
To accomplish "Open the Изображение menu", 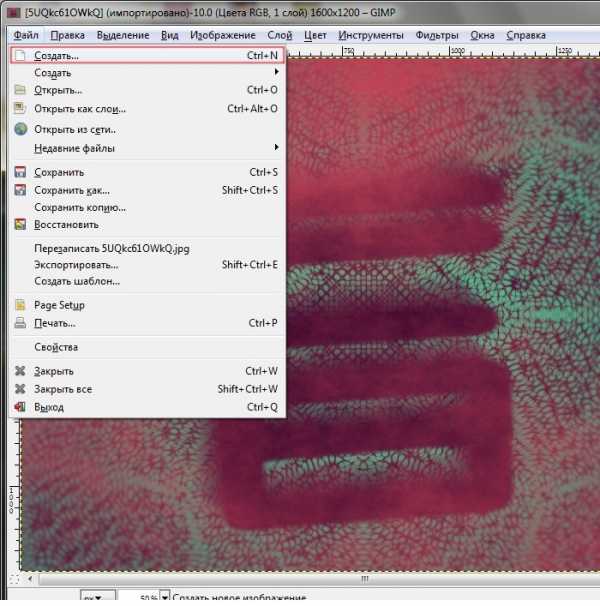I will click(x=223, y=35).
